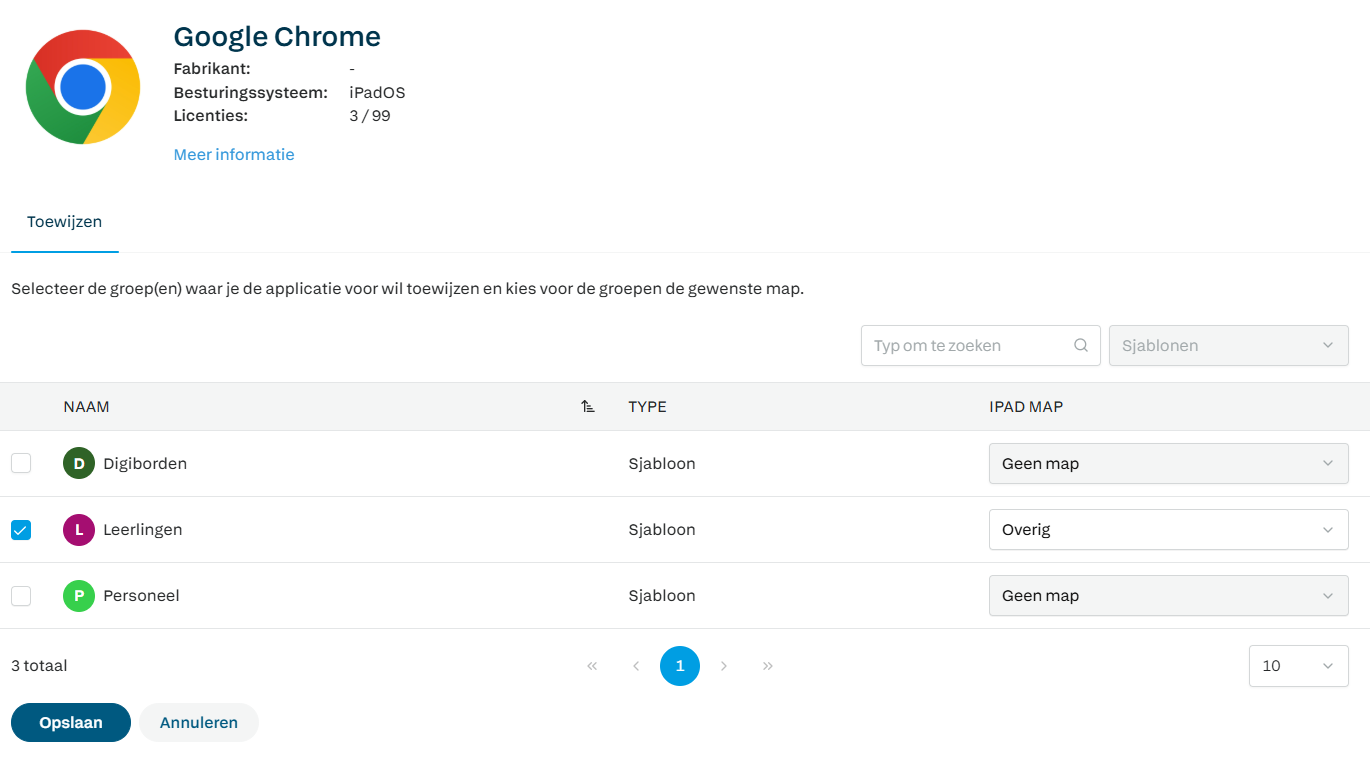Click the Digiborden green avatar icon
Viewport: 1370px width, 761px height.
[79, 464]
